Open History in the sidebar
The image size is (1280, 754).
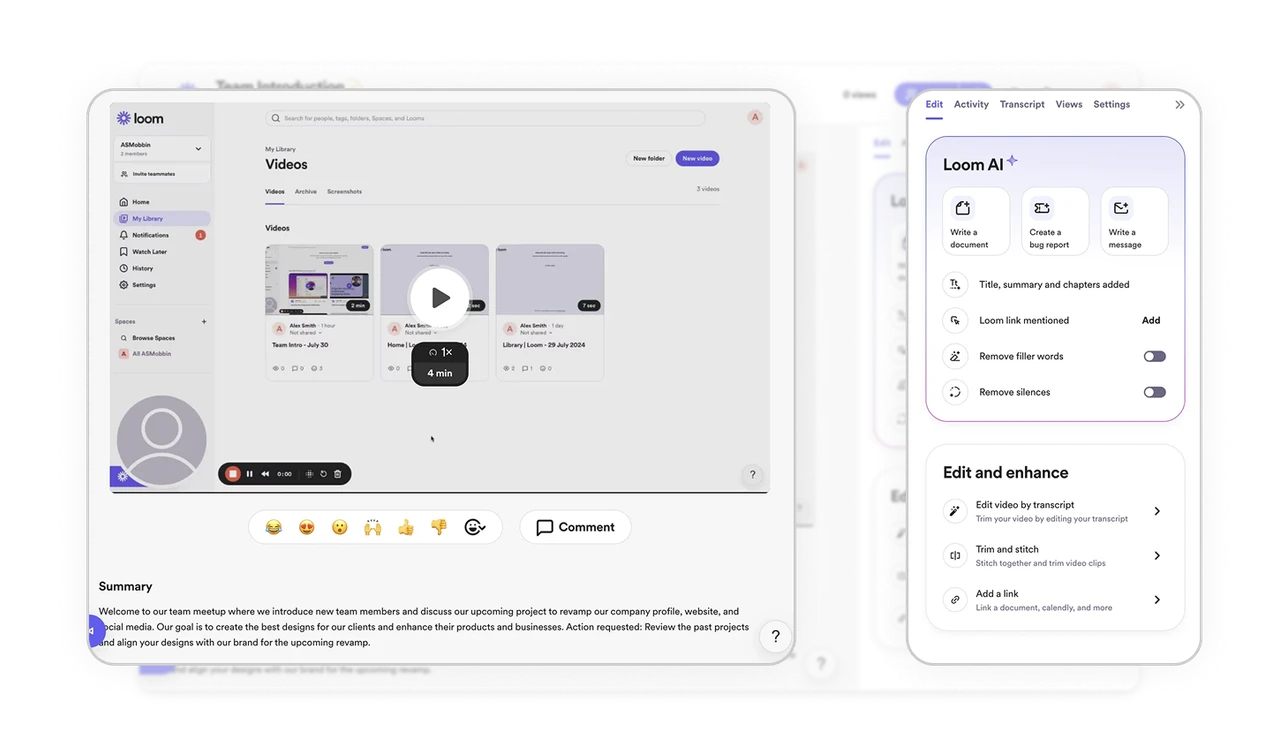[x=148, y=267]
